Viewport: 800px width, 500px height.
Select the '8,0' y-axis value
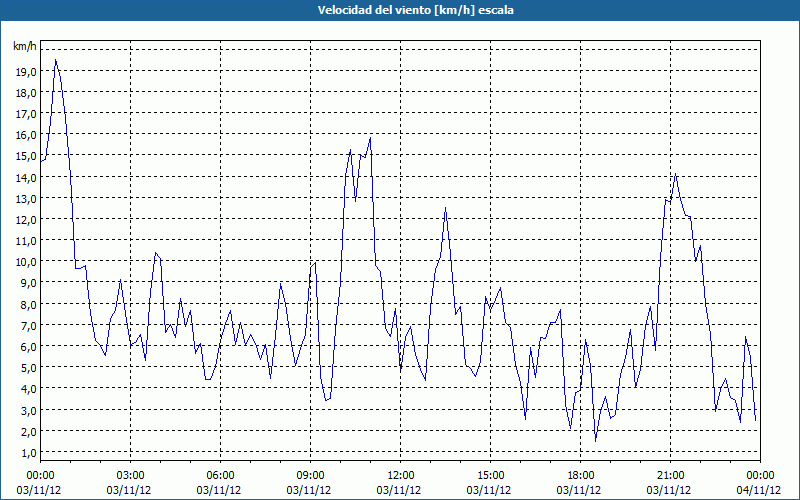point(29,304)
